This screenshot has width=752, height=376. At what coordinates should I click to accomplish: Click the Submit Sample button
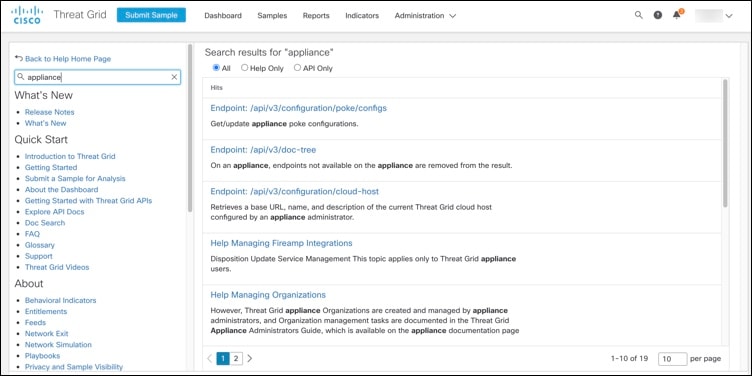tap(151, 15)
